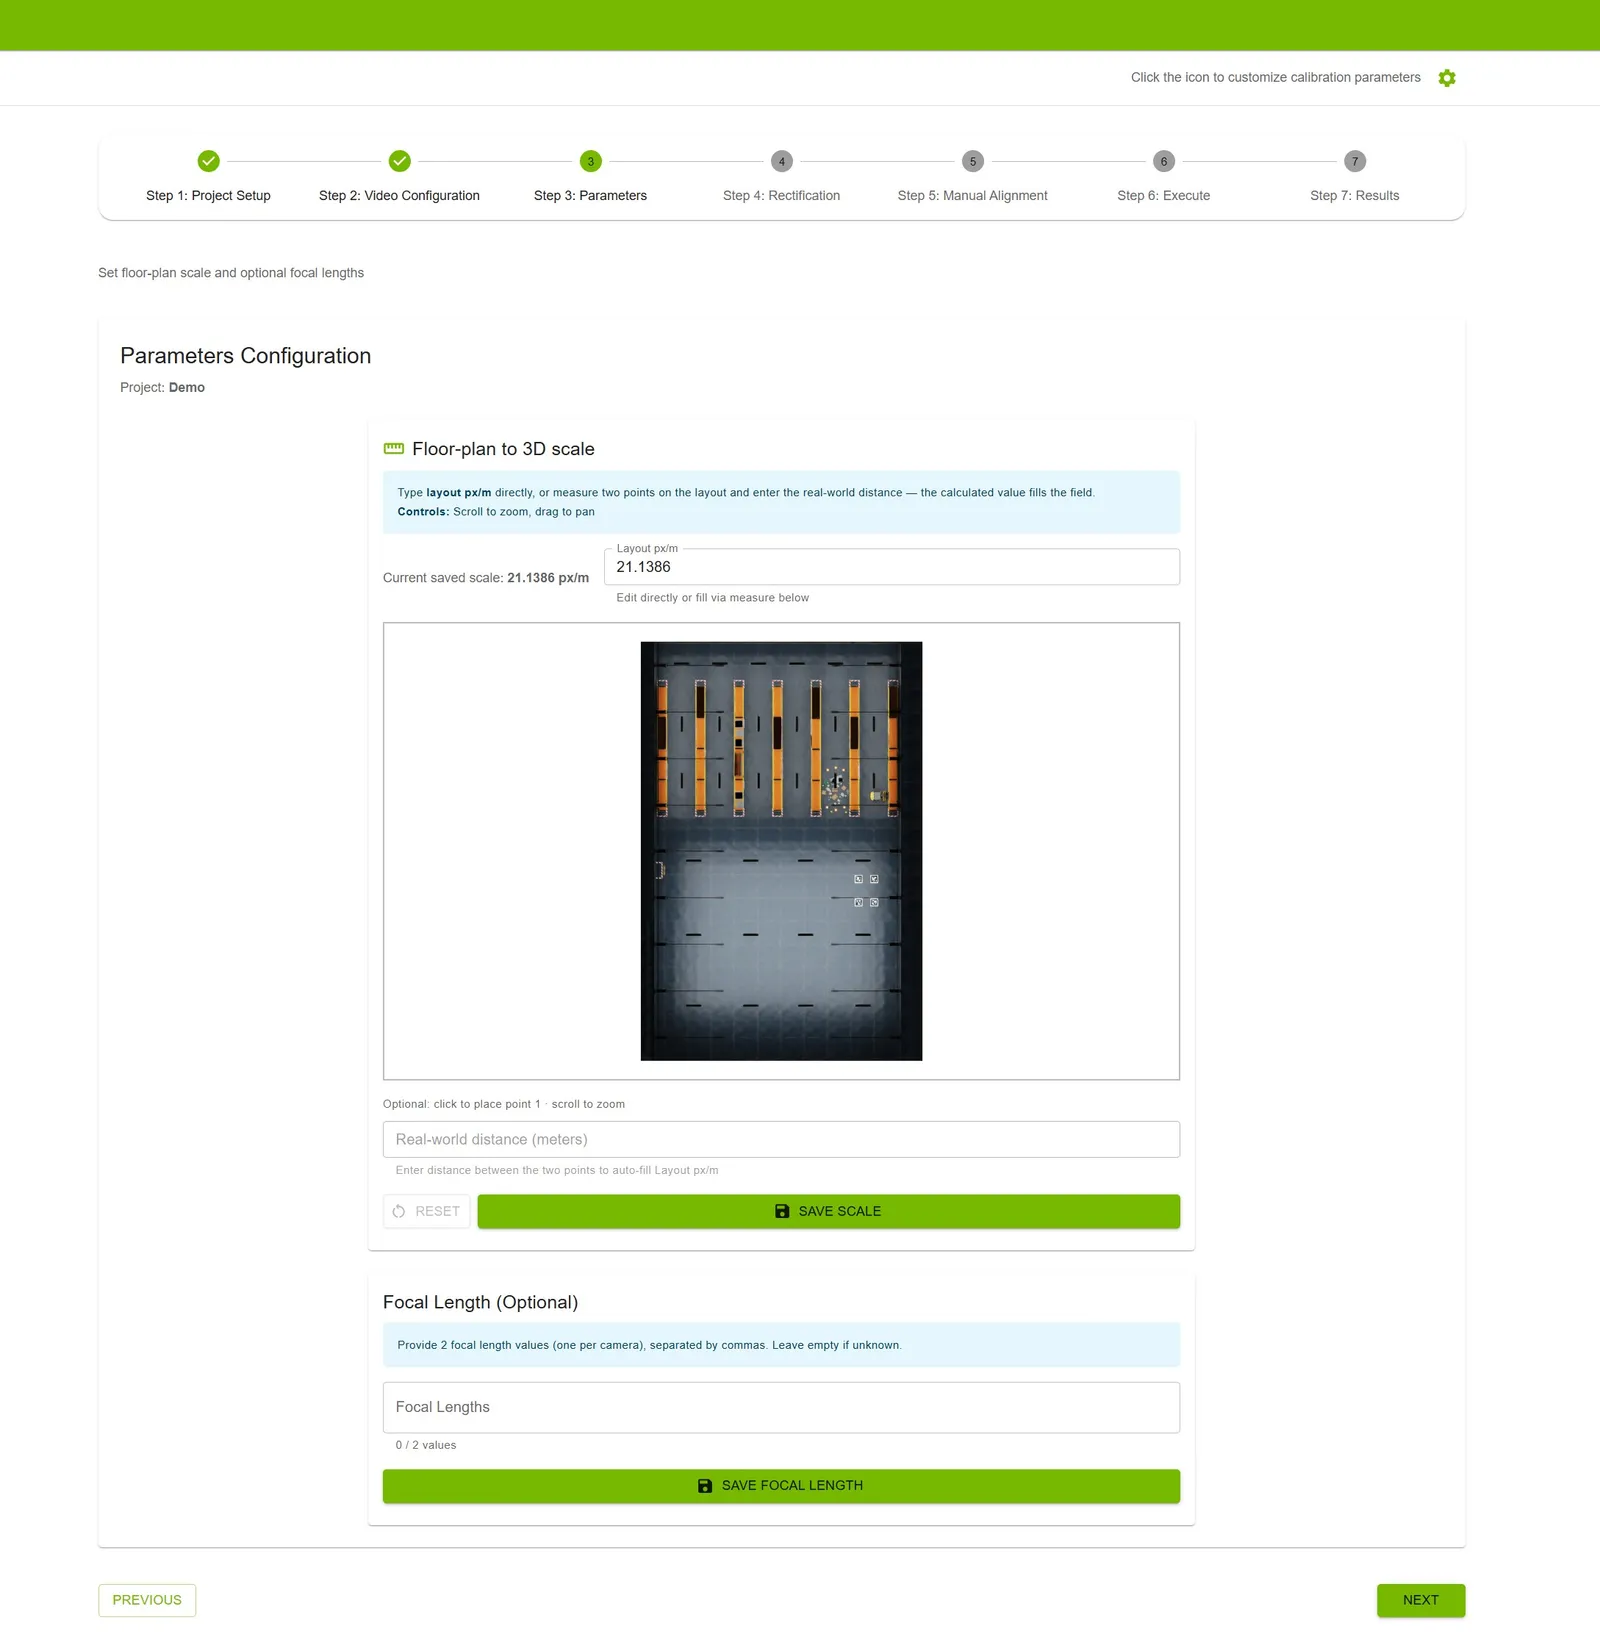Select step 3 circle indicator
This screenshot has width=1600, height=1643.
591,161
